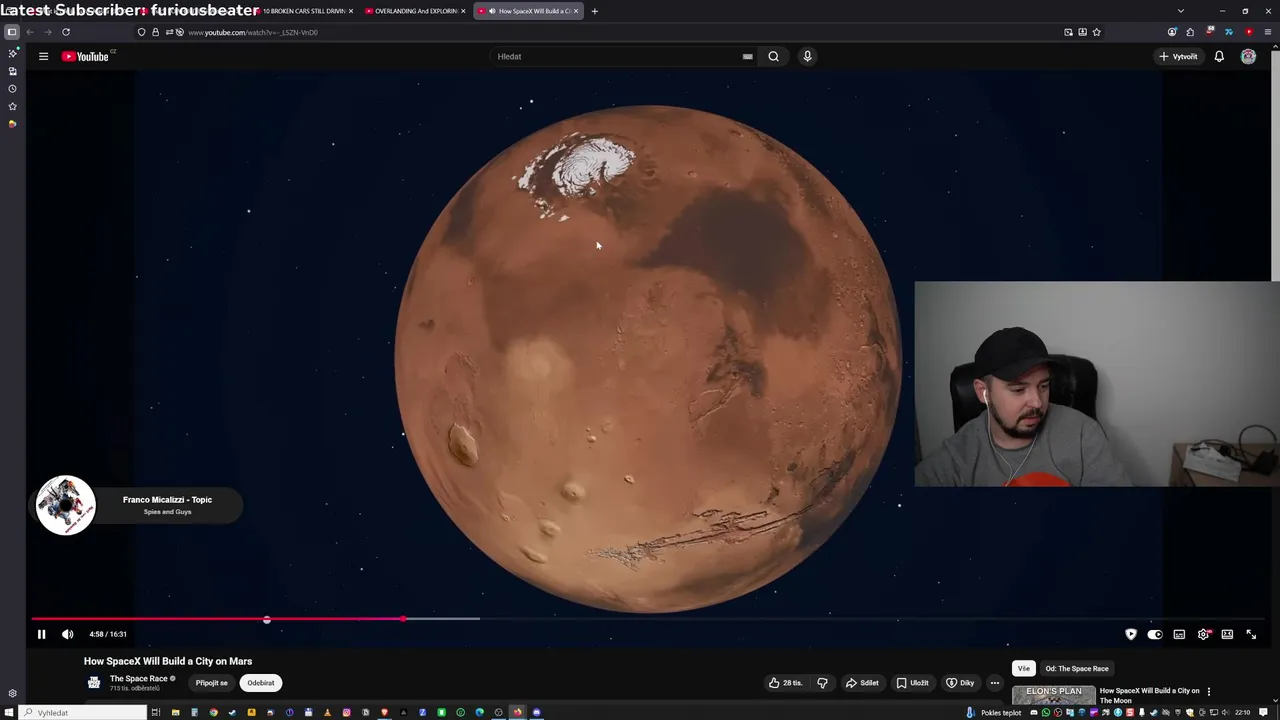Reload the page with the refresh icon

(66, 32)
